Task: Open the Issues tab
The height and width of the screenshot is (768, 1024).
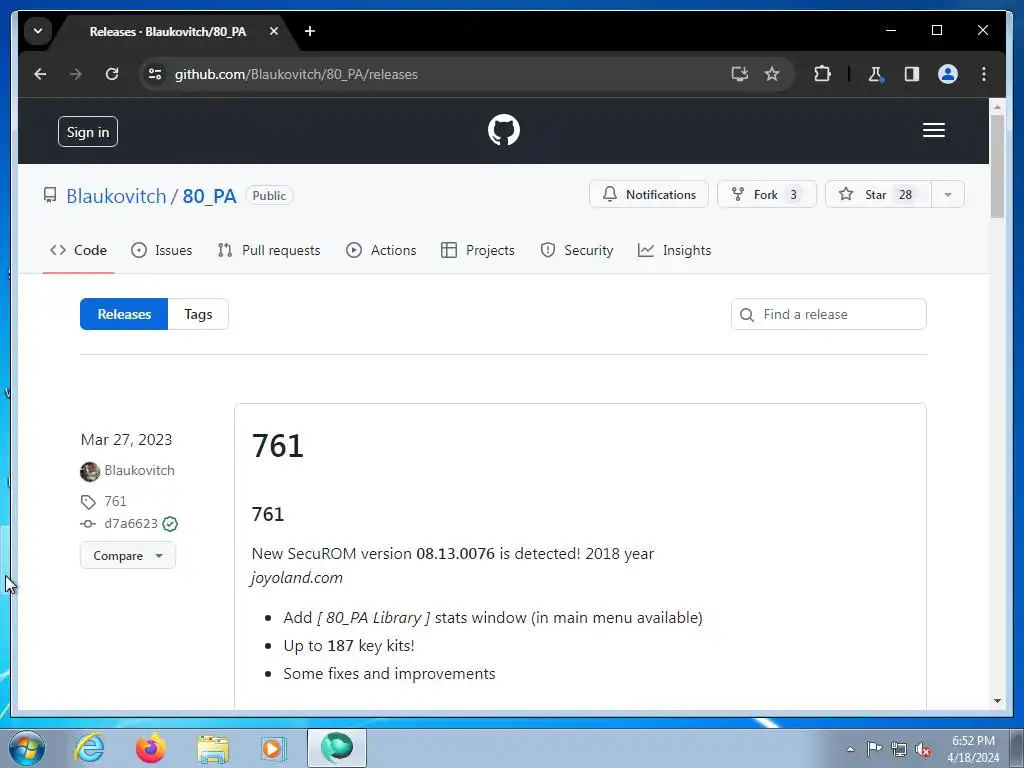Action: pos(161,250)
